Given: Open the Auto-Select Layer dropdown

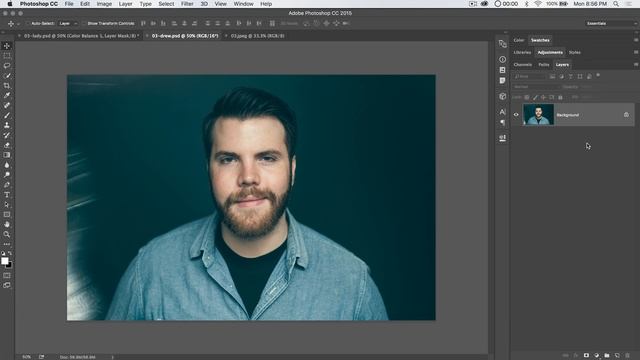Looking at the screenshot, I should point(67,24).
